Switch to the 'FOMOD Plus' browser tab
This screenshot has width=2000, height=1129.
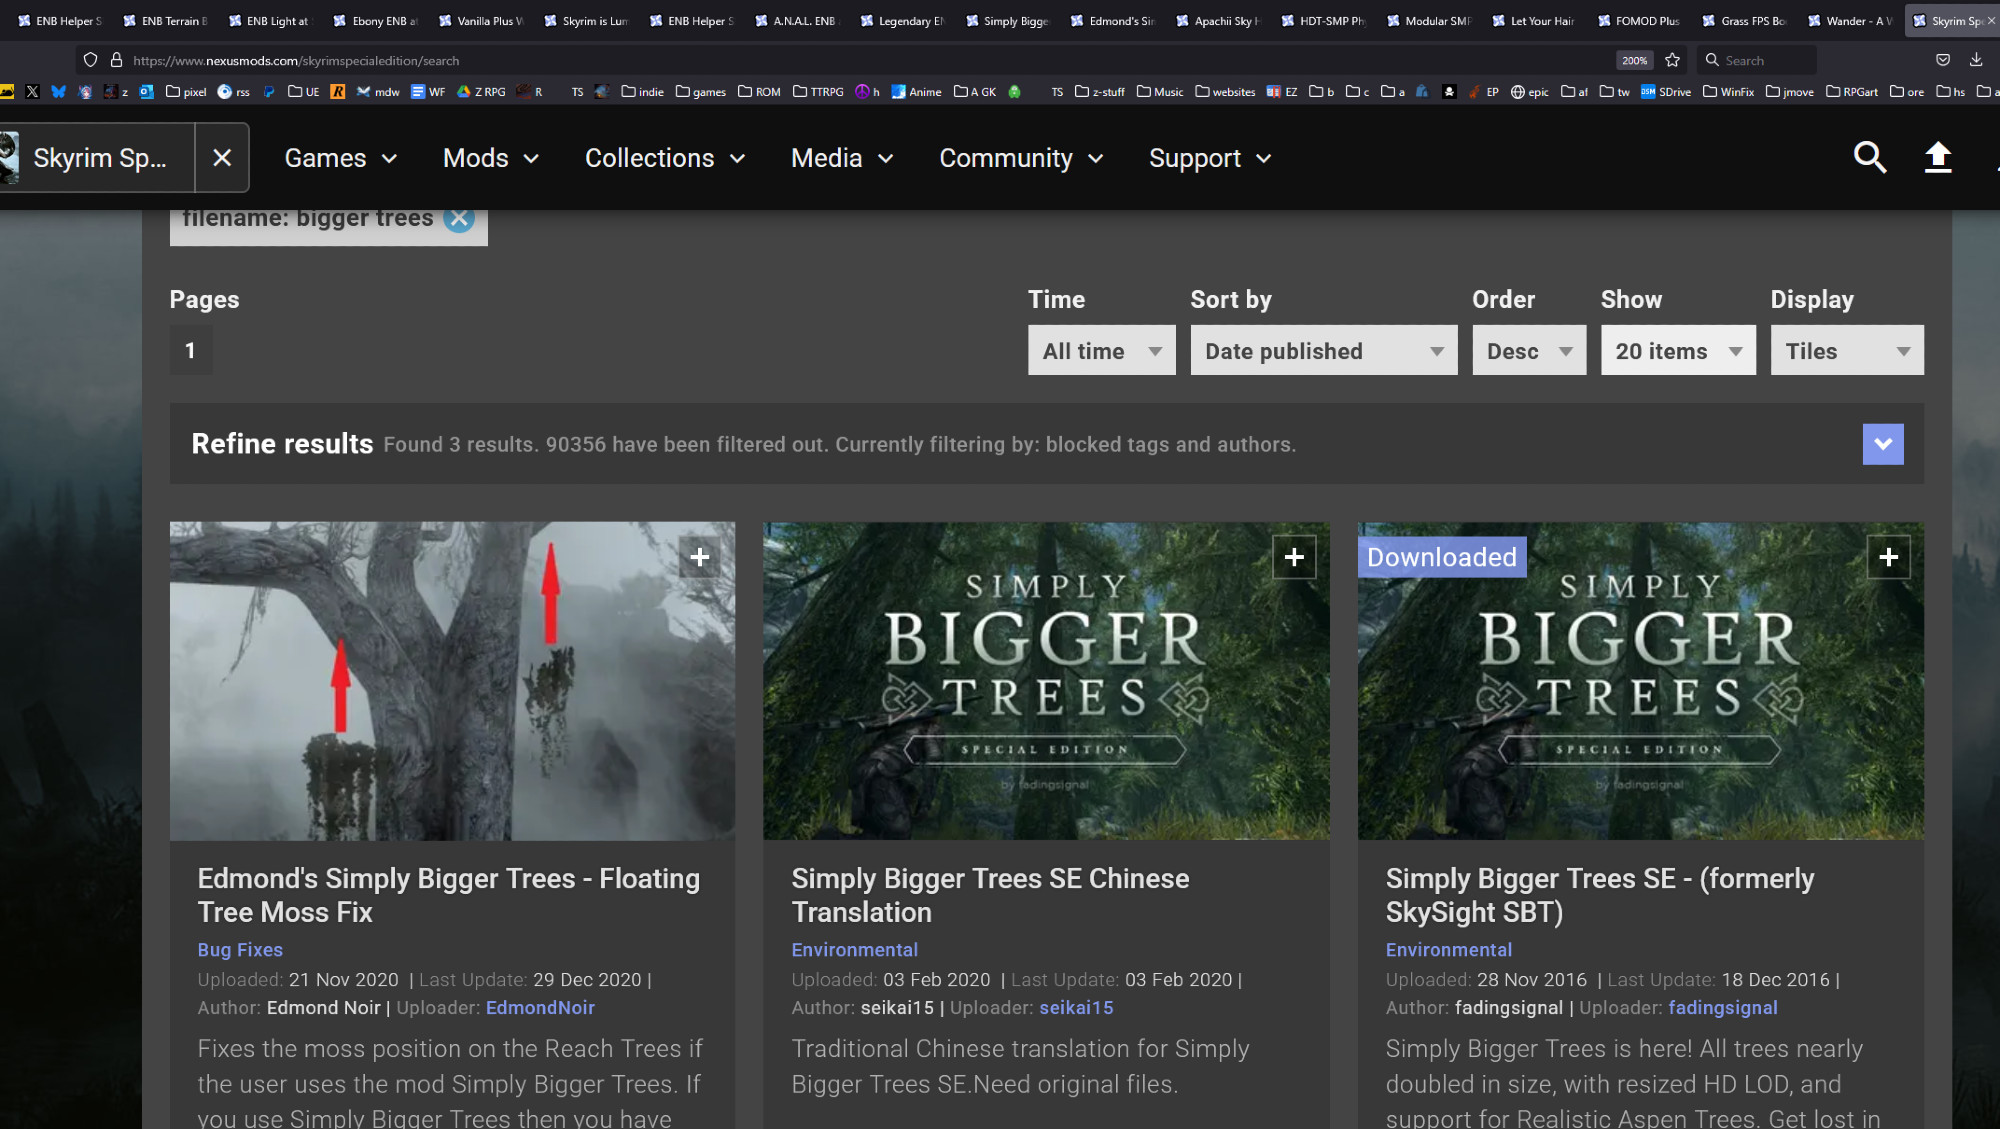1640,20
